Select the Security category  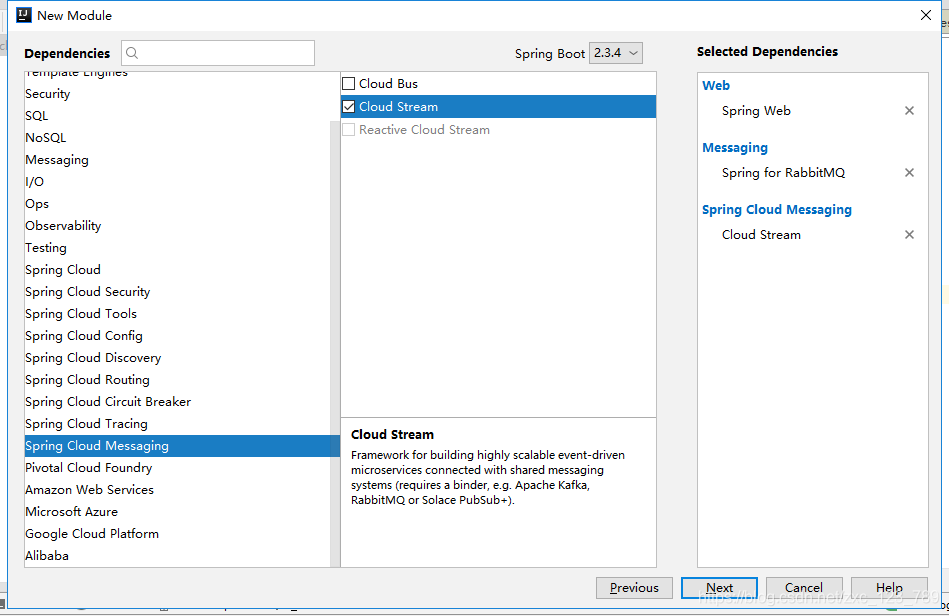point(178,94)
